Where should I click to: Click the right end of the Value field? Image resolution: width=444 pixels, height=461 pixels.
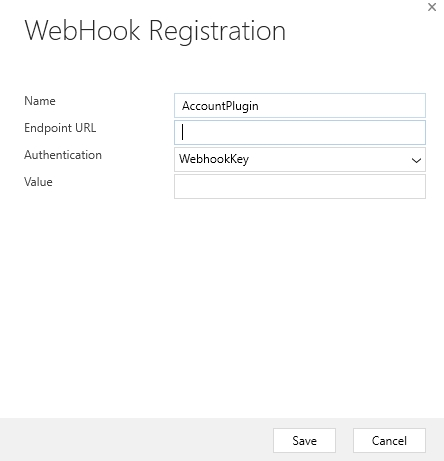click(418, 186)
